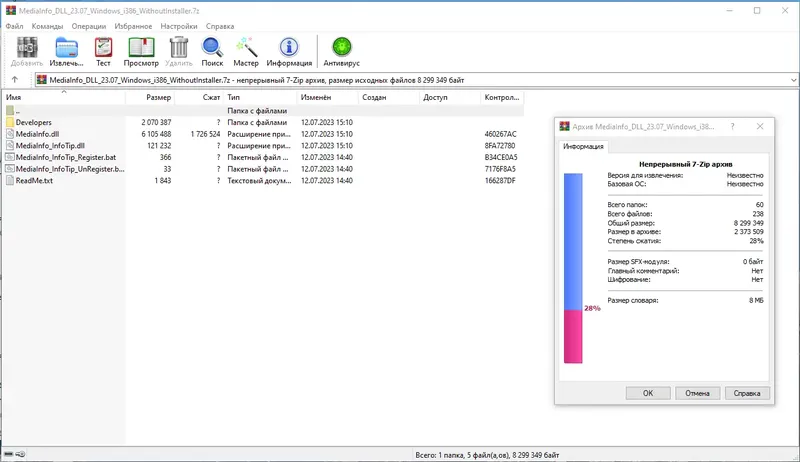The height and width of the screenshot is (462, 800).
Task: Open the Поиск magnifier icon
Action: [x=212, y=47]
